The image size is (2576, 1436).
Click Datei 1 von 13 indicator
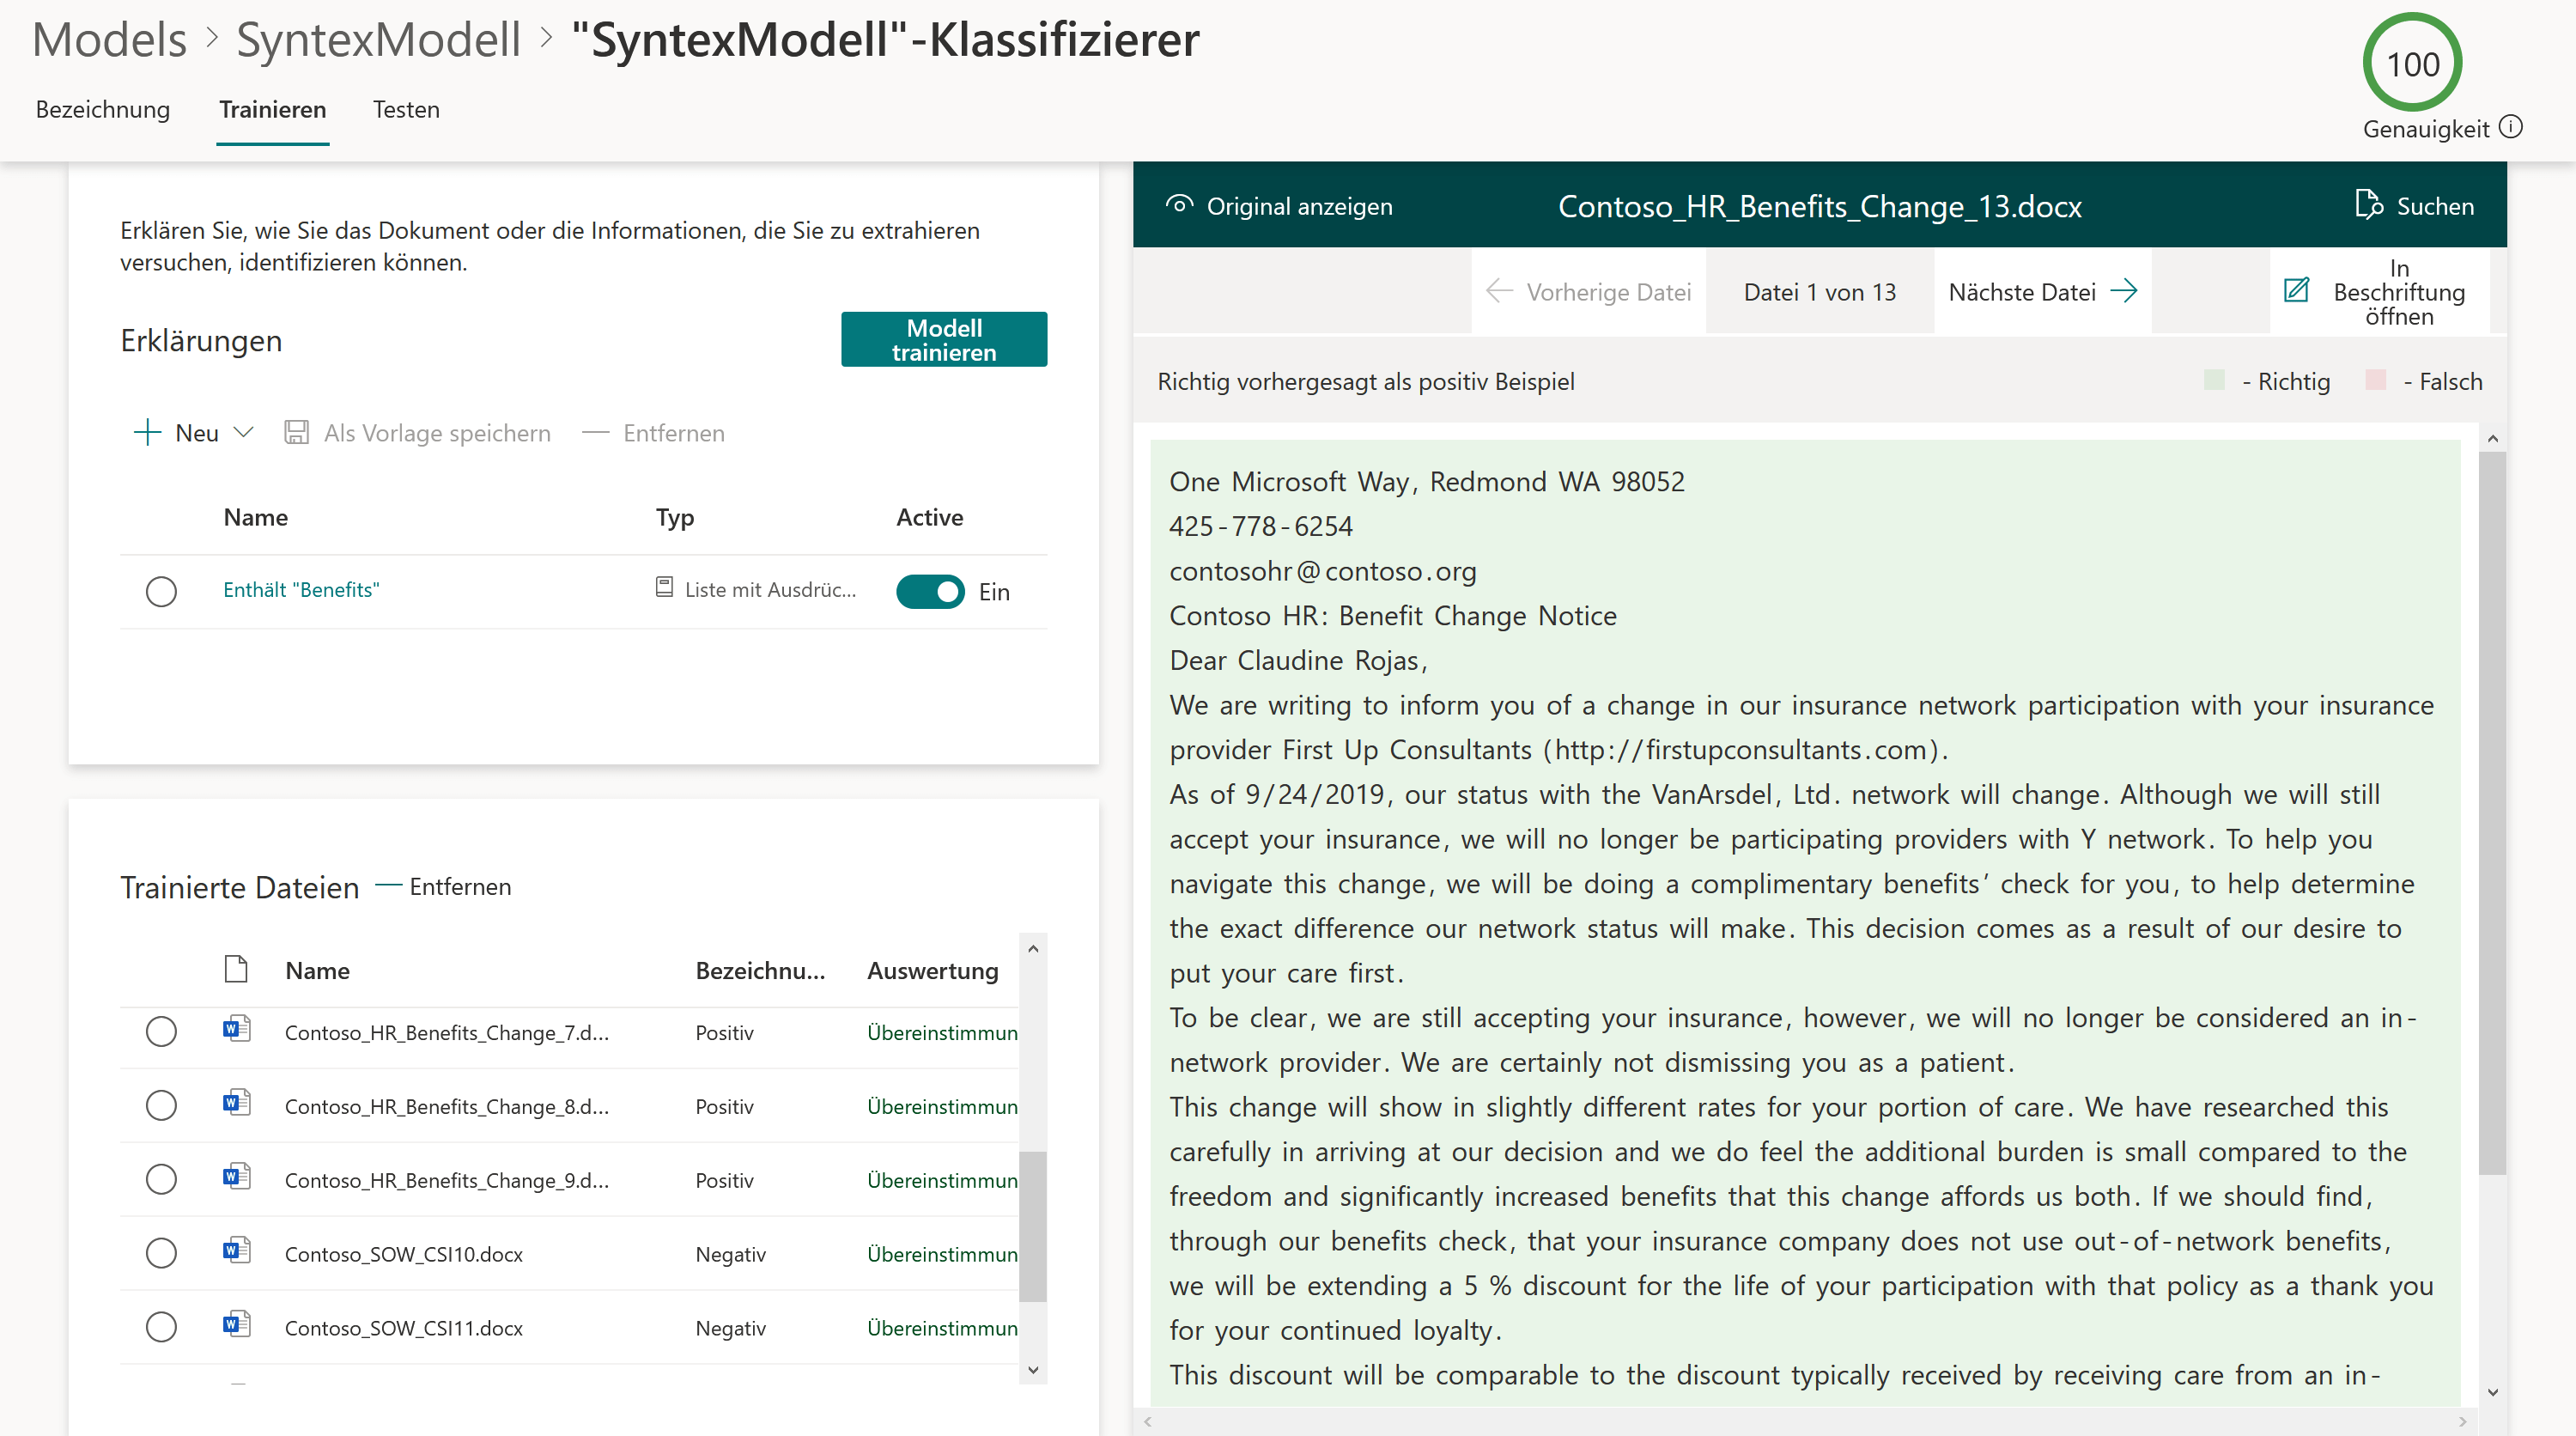pos(1819,291)
